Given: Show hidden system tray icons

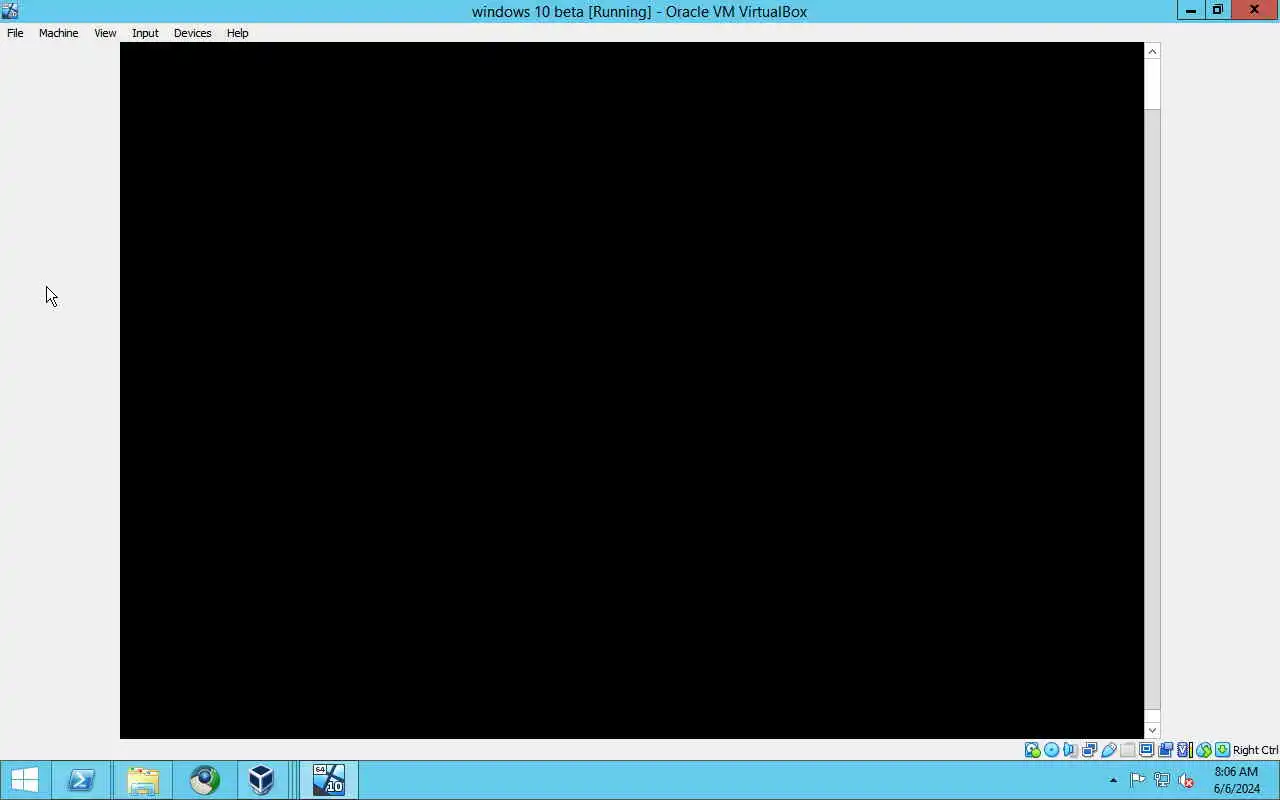Looking at the screenshot, I should tap(1113, 780).
